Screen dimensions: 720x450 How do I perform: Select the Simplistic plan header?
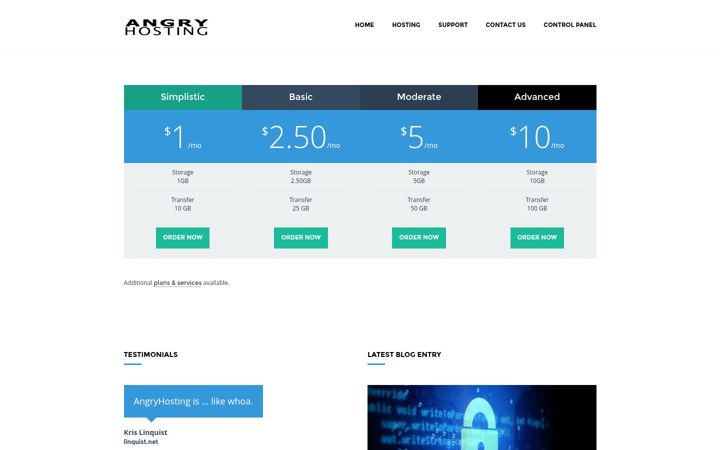coord(183,97)
